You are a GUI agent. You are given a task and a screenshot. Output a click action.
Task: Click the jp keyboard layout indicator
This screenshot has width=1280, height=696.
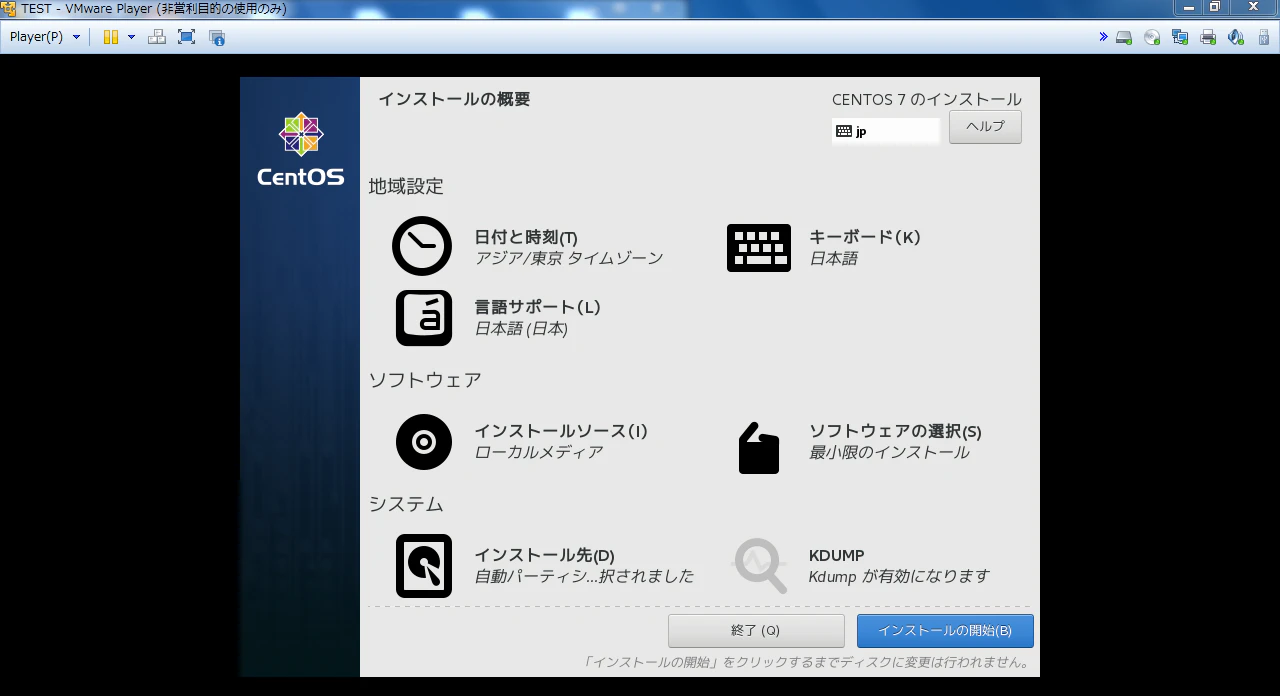tap(886, 131)
